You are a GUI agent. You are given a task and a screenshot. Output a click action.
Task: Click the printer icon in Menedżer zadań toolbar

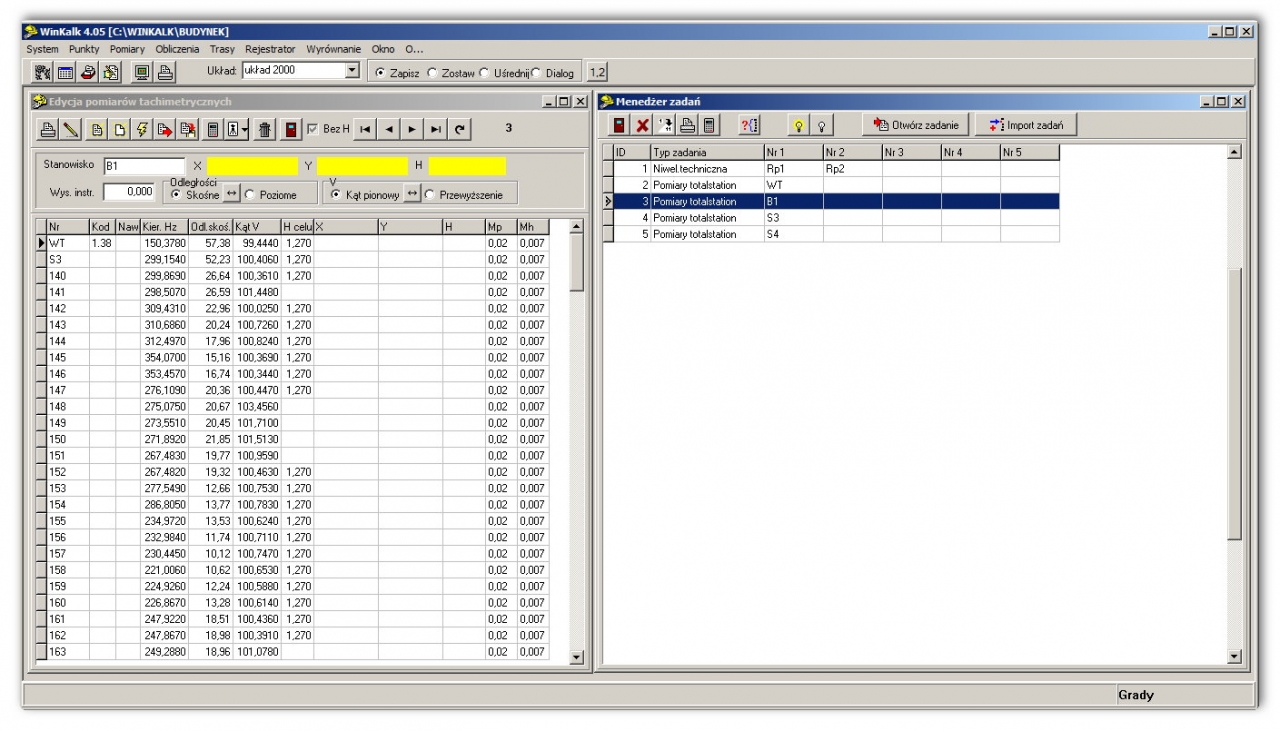(x=687, y=124)
